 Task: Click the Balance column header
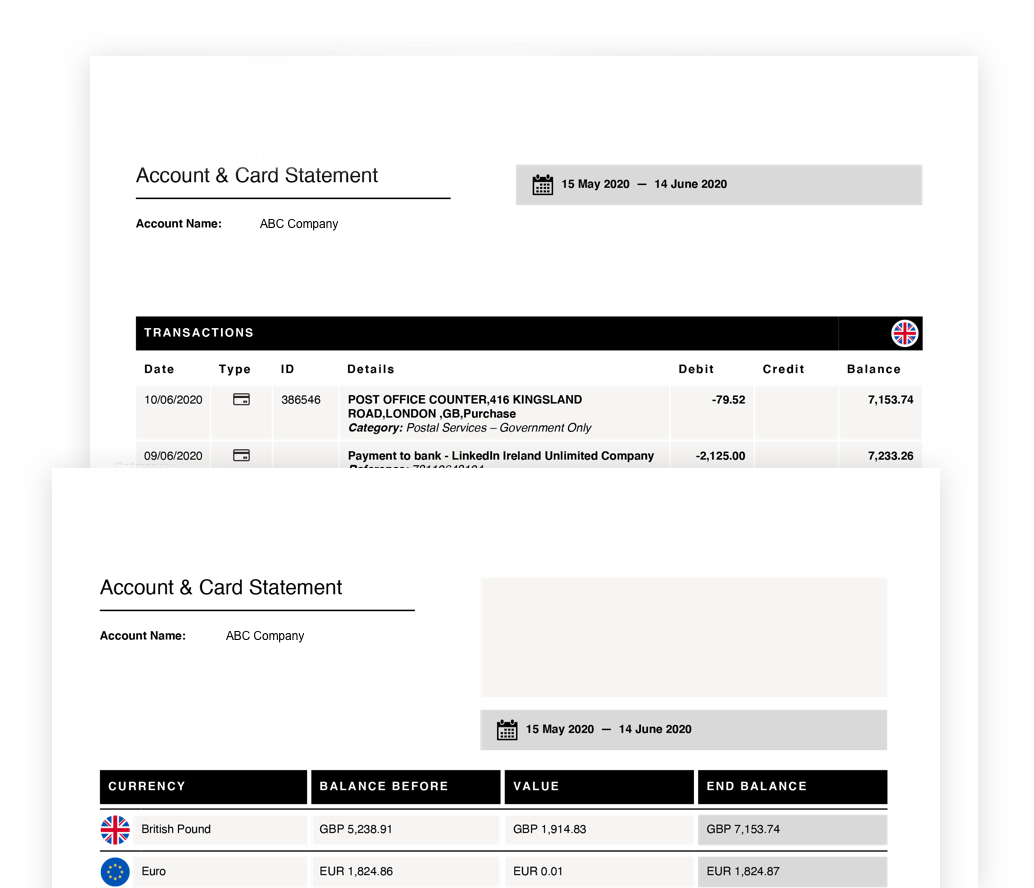point(874,369)
